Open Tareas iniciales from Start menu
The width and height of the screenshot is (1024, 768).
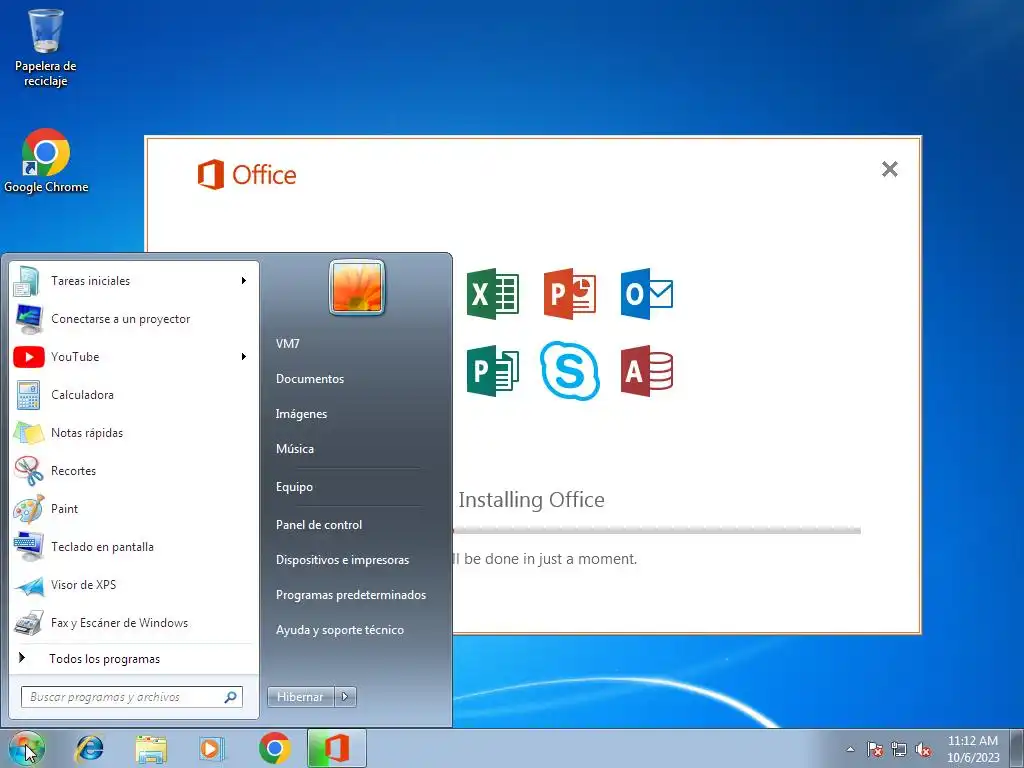pos(134,281)
